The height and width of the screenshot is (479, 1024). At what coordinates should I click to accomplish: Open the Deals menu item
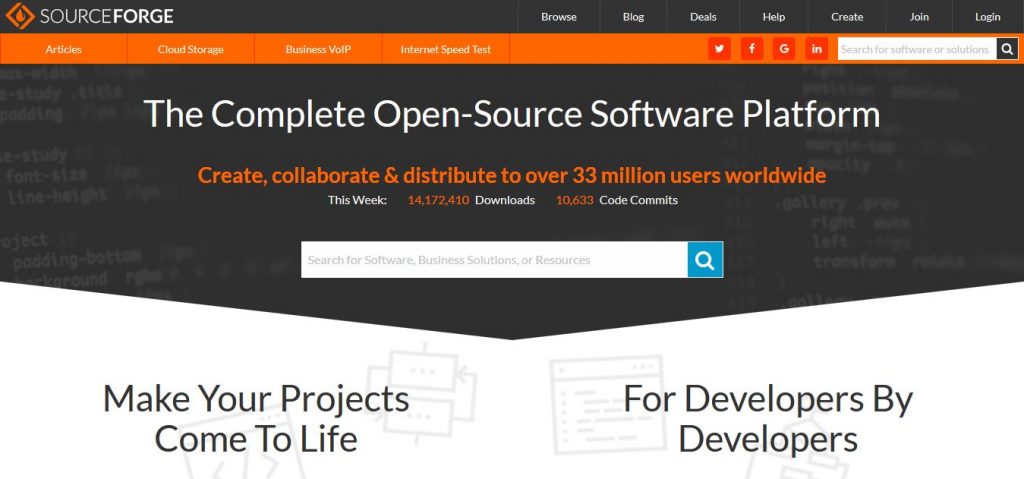(703, 17)
